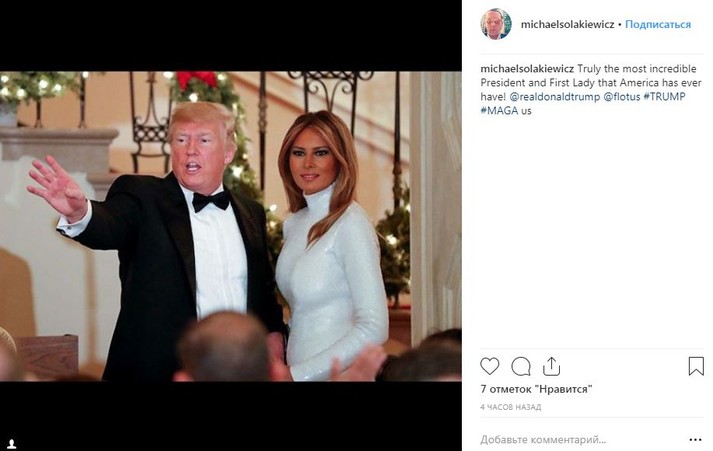Click the 4 часов назад timestamp
The height and width of the screenshot is (451, 713).
[510, 408]
